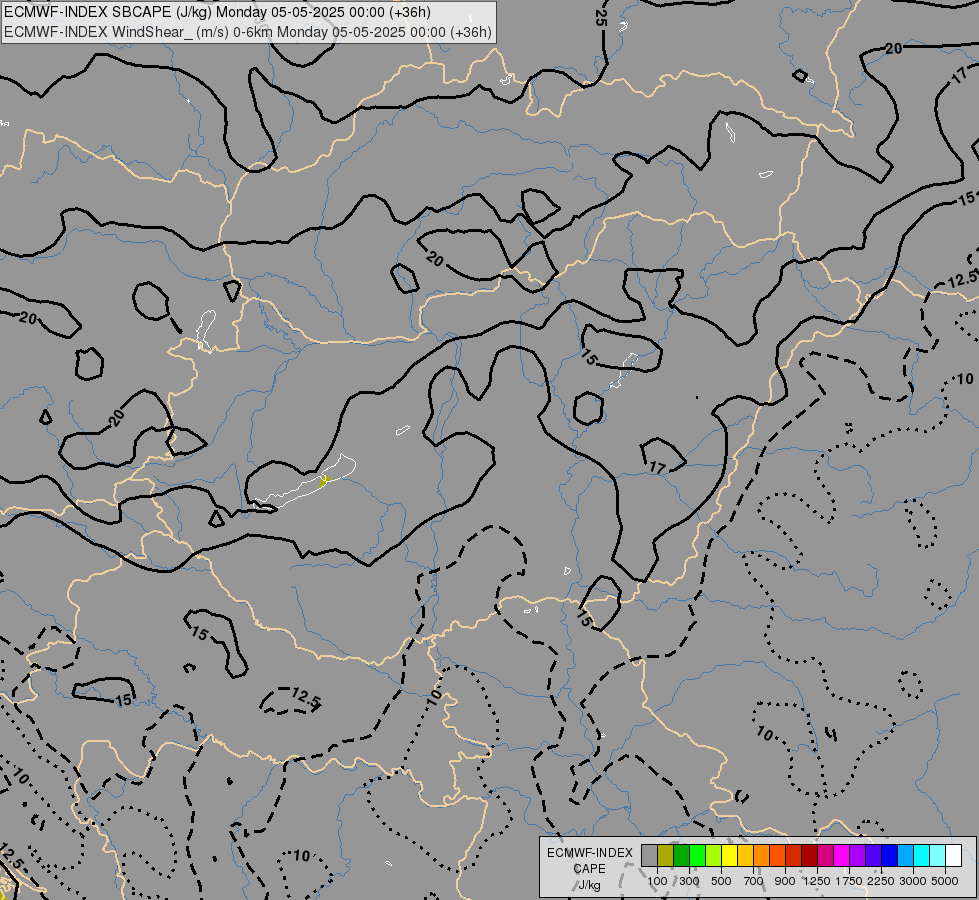Click the legend label '3000'

[913, 881]
